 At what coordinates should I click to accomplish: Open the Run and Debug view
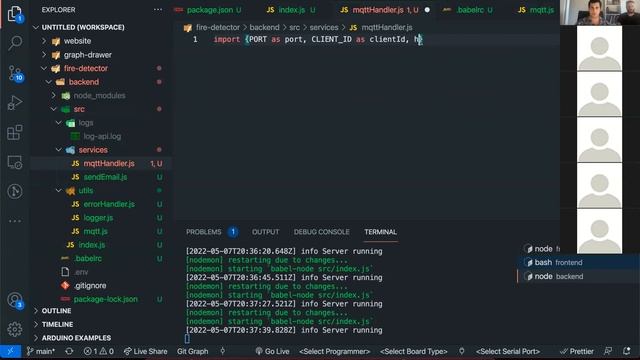click(15, 102)
